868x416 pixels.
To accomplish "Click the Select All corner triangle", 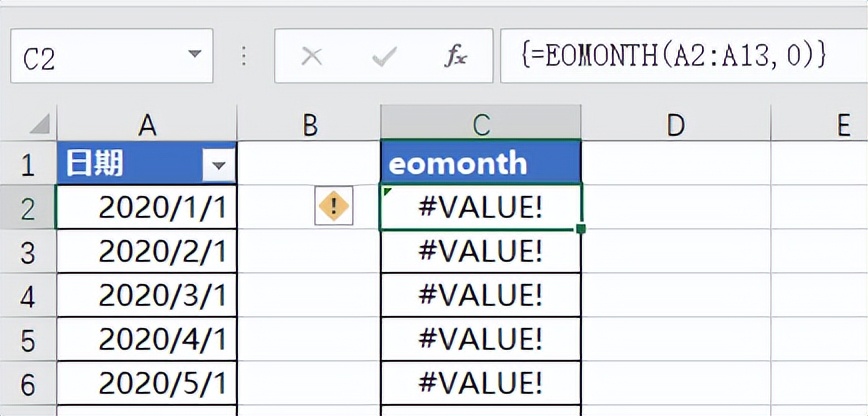I will tap(39, 125).
